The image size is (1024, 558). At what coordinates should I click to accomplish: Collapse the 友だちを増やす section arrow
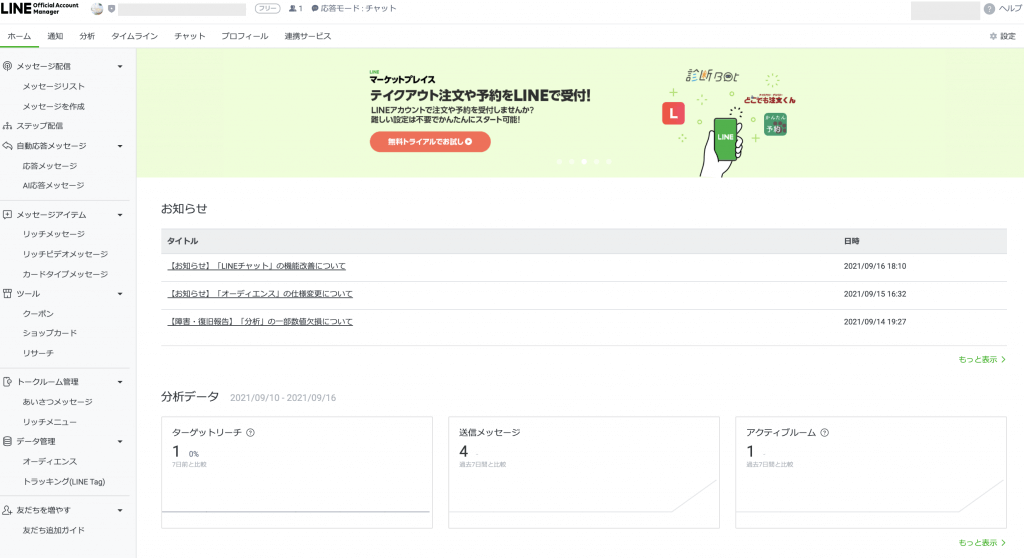coord(120,510)
